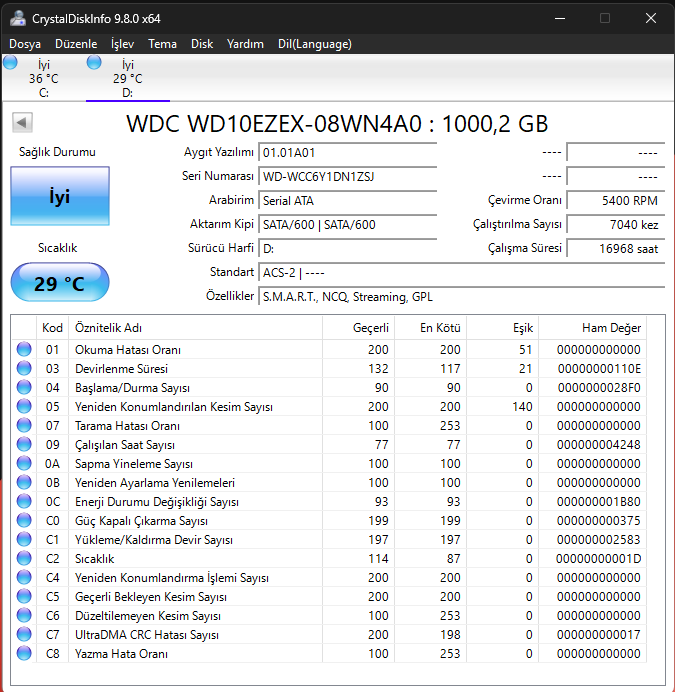Click status orb for attribute 0B
Viewport: 675px width, 692px height.
coord(24,482)
